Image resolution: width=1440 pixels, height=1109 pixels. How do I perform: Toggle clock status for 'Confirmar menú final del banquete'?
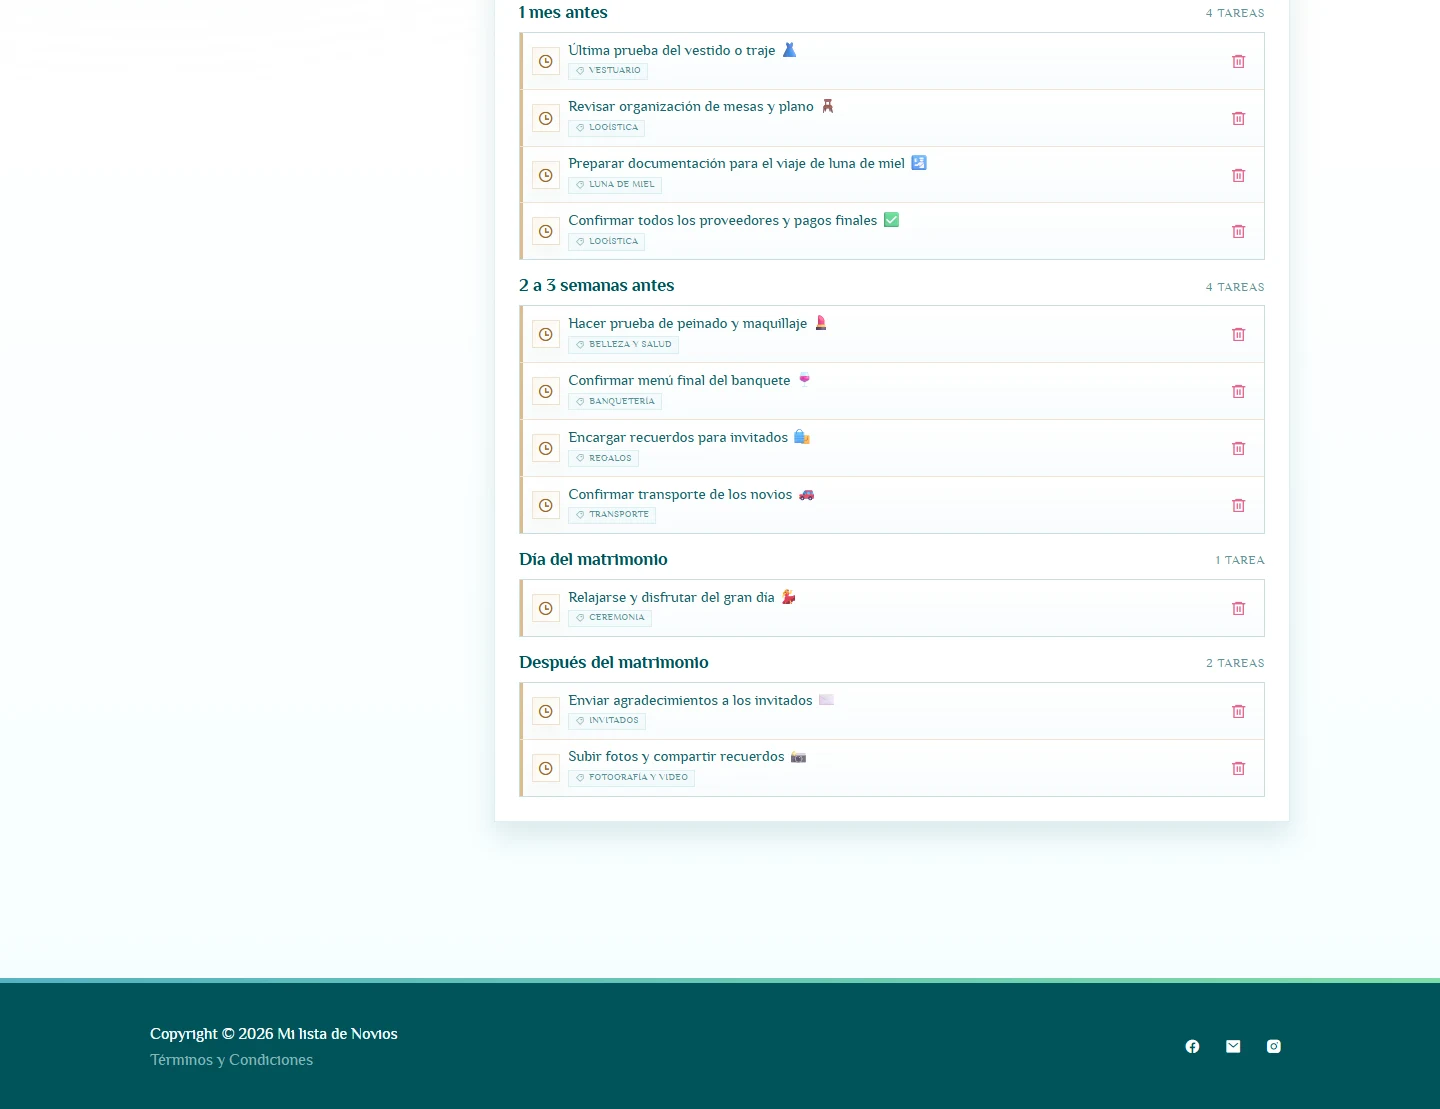coord(546,392)
